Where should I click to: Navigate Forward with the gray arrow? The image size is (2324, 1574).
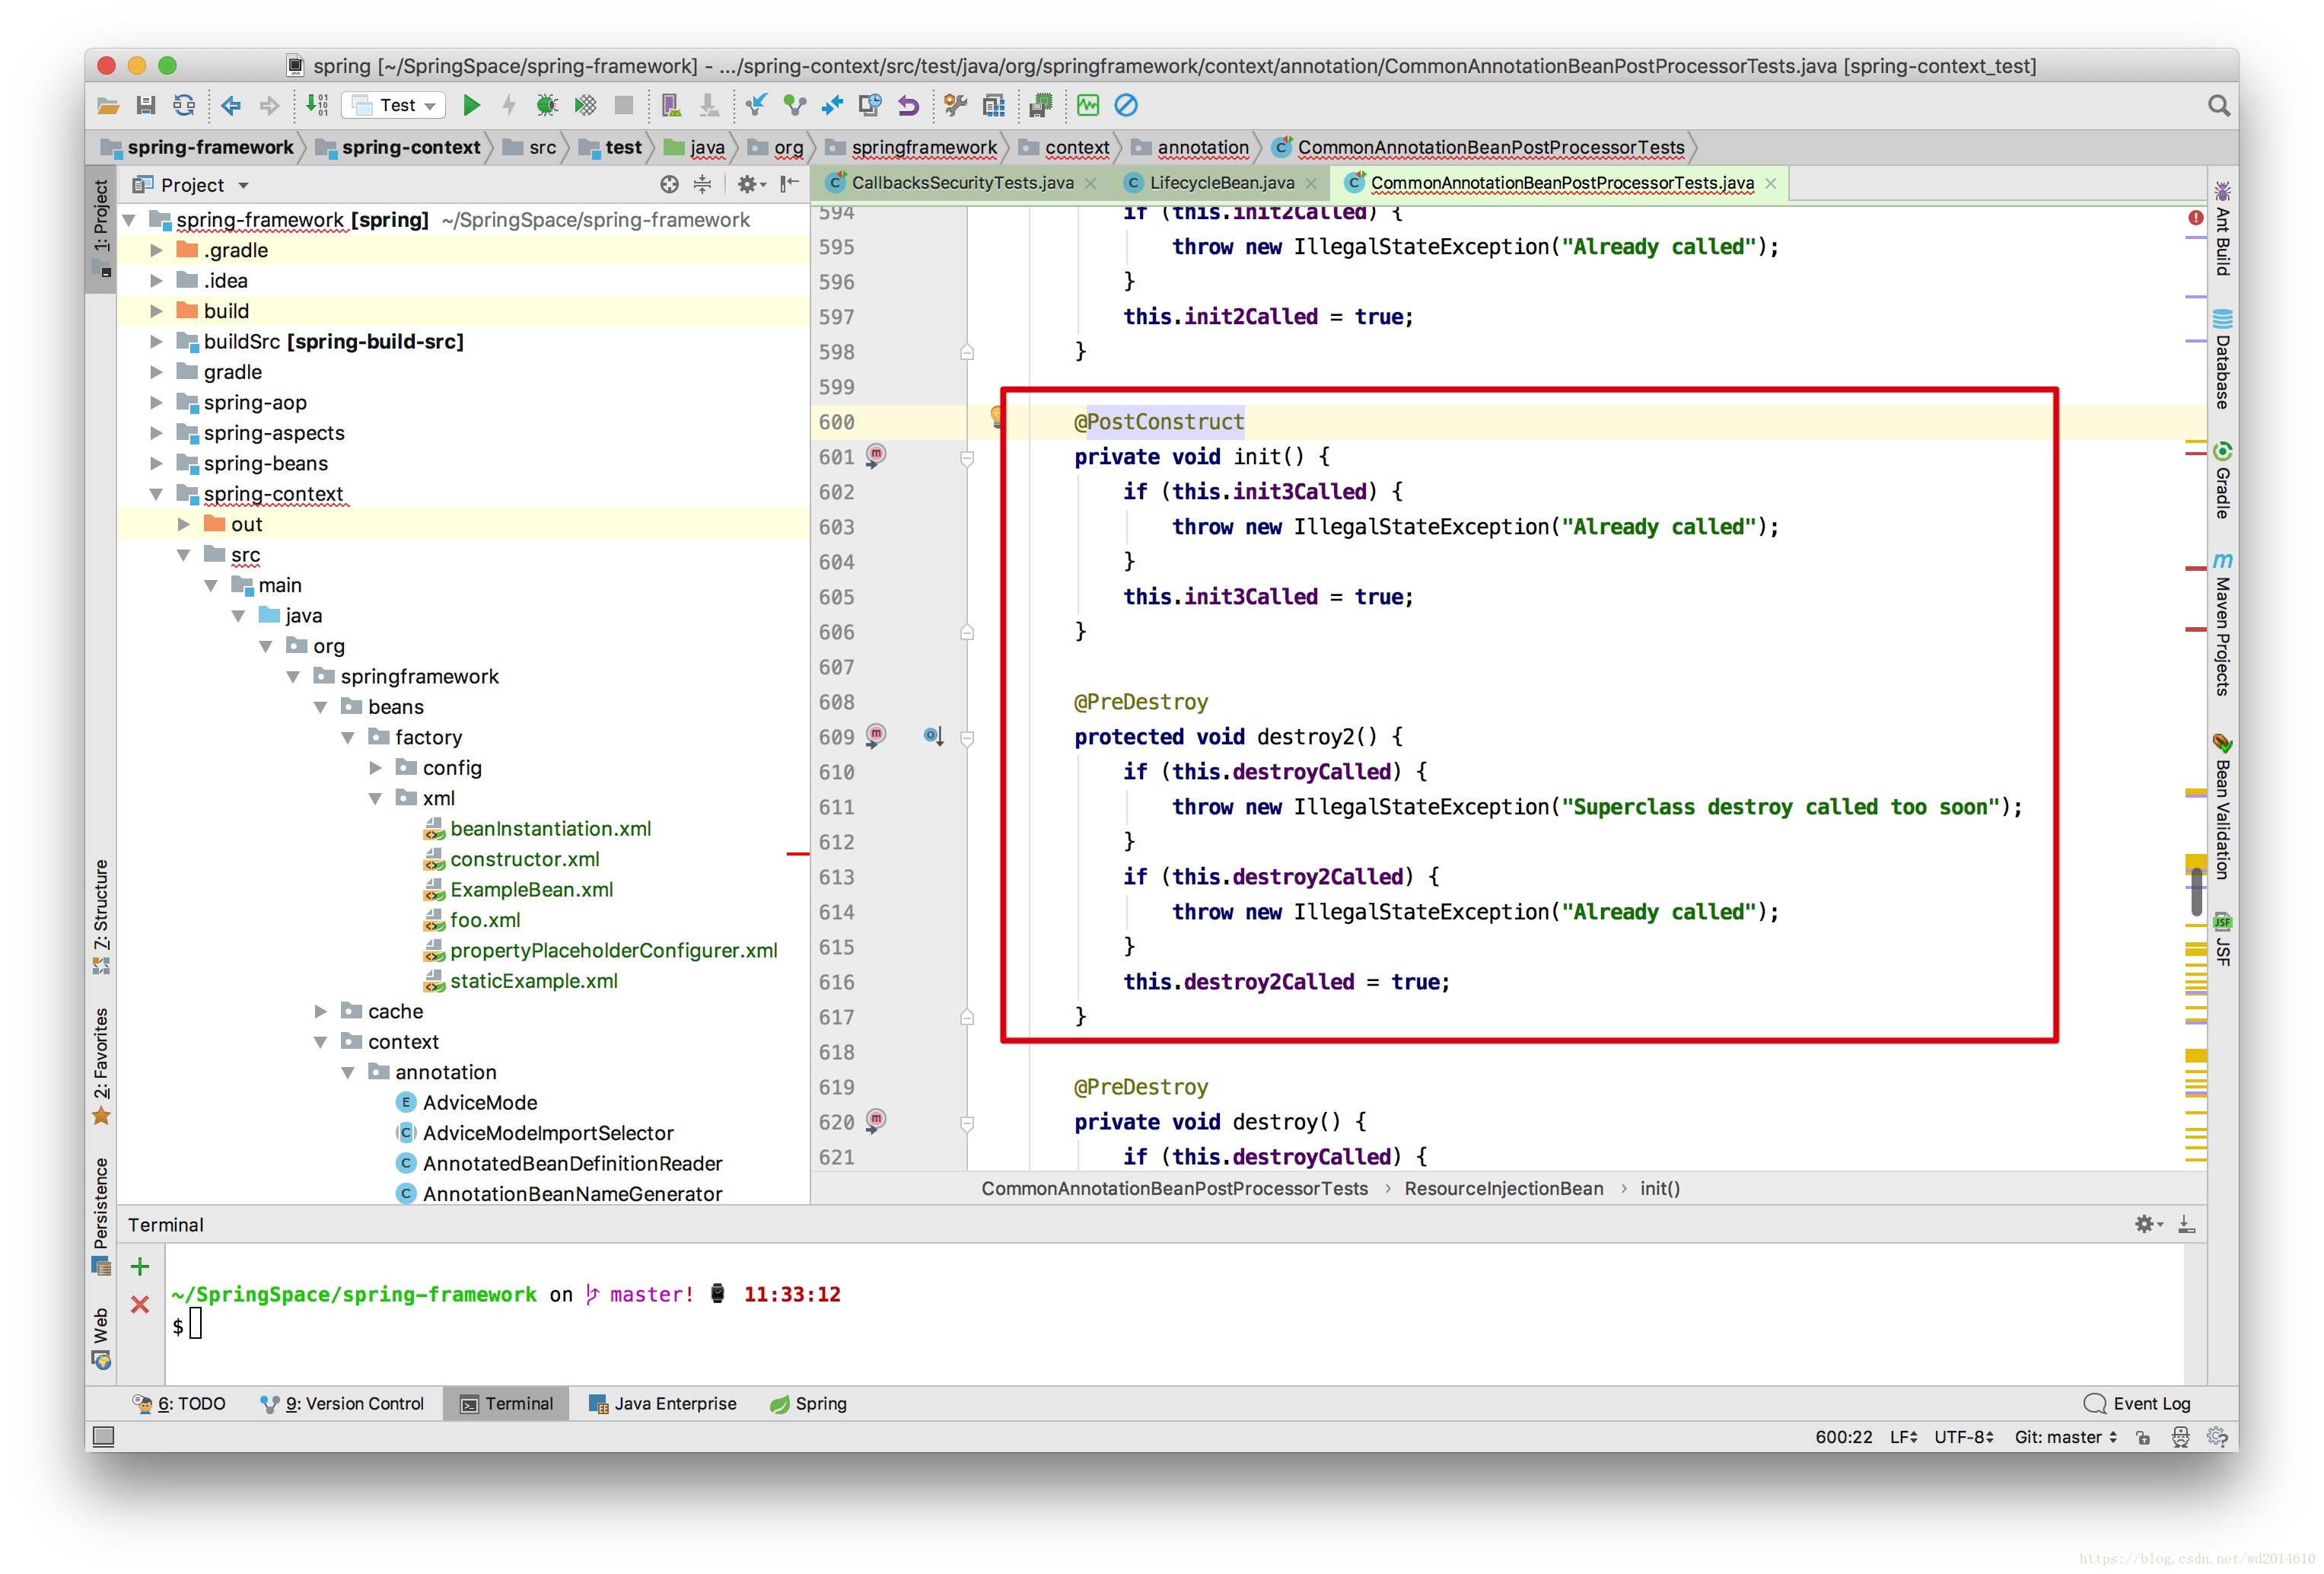[x=269, y=105]
